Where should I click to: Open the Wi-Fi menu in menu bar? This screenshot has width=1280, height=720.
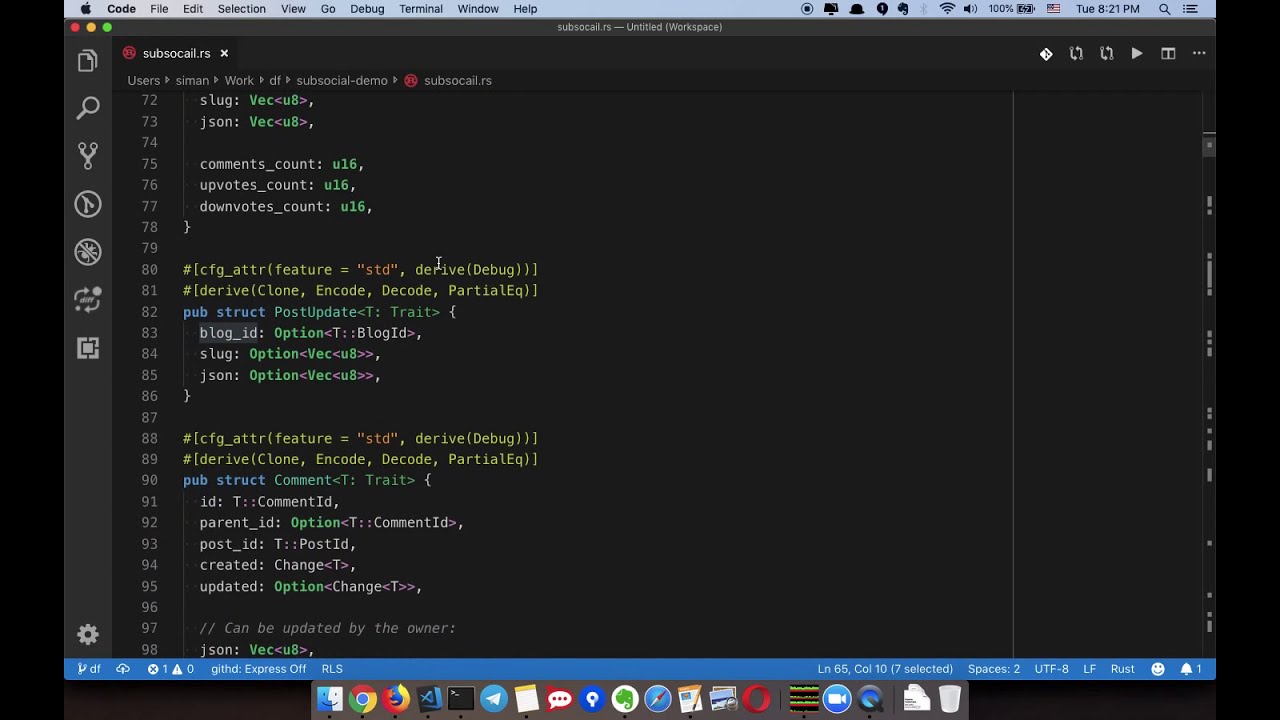pyautogui.click(x=947, y=9)
